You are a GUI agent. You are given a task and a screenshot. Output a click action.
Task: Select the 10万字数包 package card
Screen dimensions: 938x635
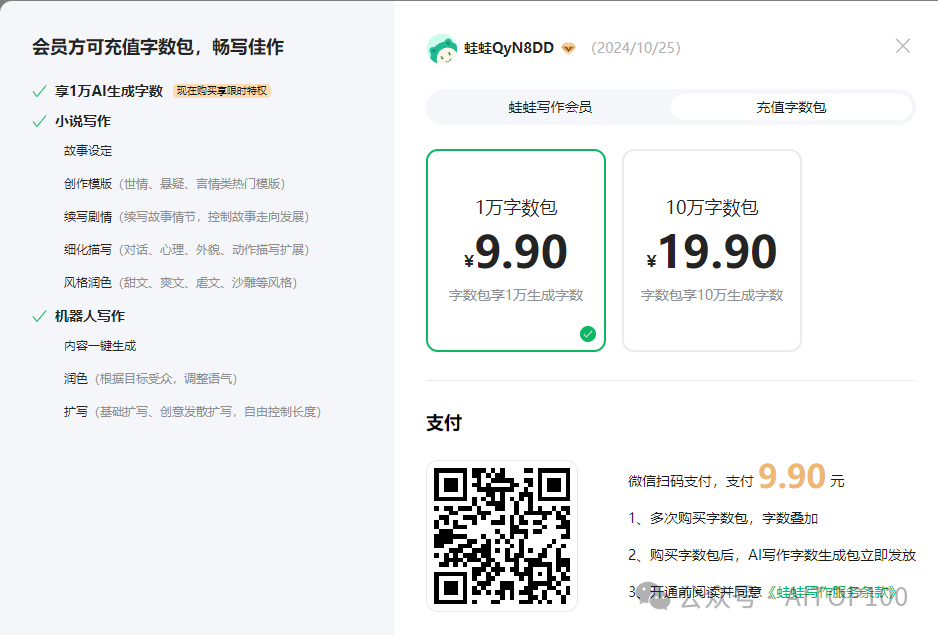point(712,249)
